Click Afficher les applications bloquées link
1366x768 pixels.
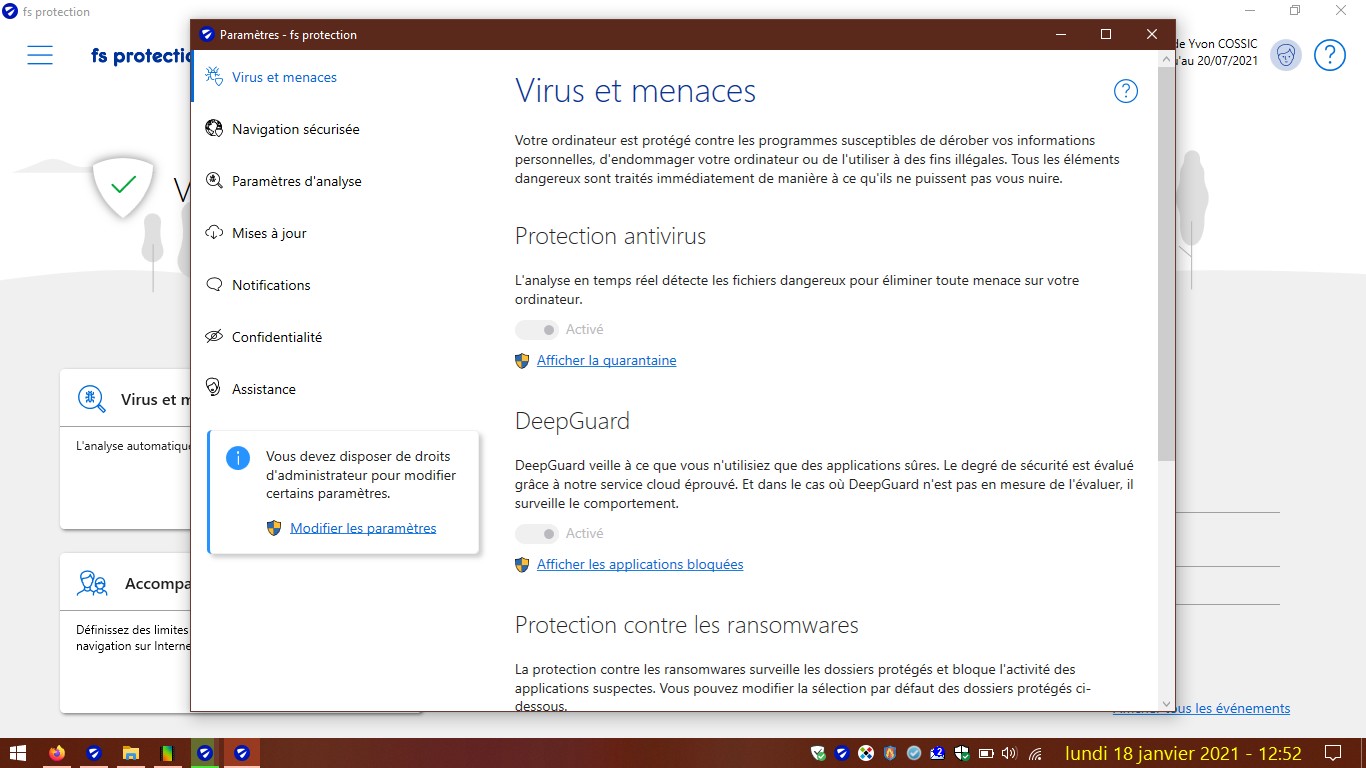(x=640, y=565)
